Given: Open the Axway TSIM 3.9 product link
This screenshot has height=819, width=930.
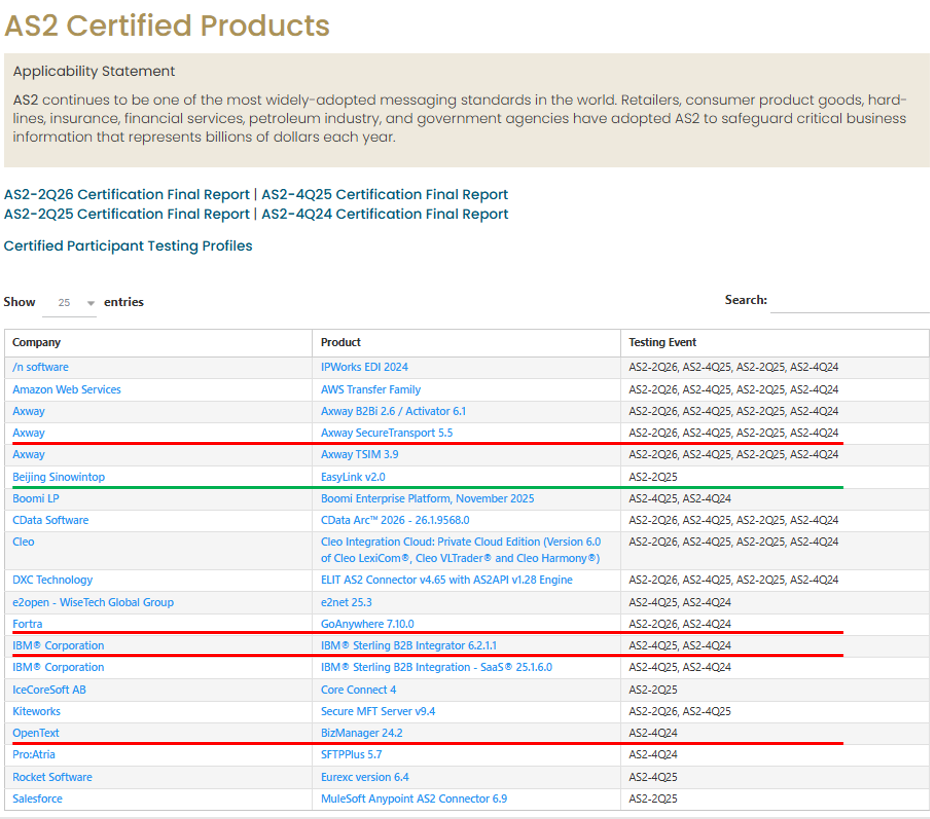Looking at the screenshot, I should (x=359, y=454).
